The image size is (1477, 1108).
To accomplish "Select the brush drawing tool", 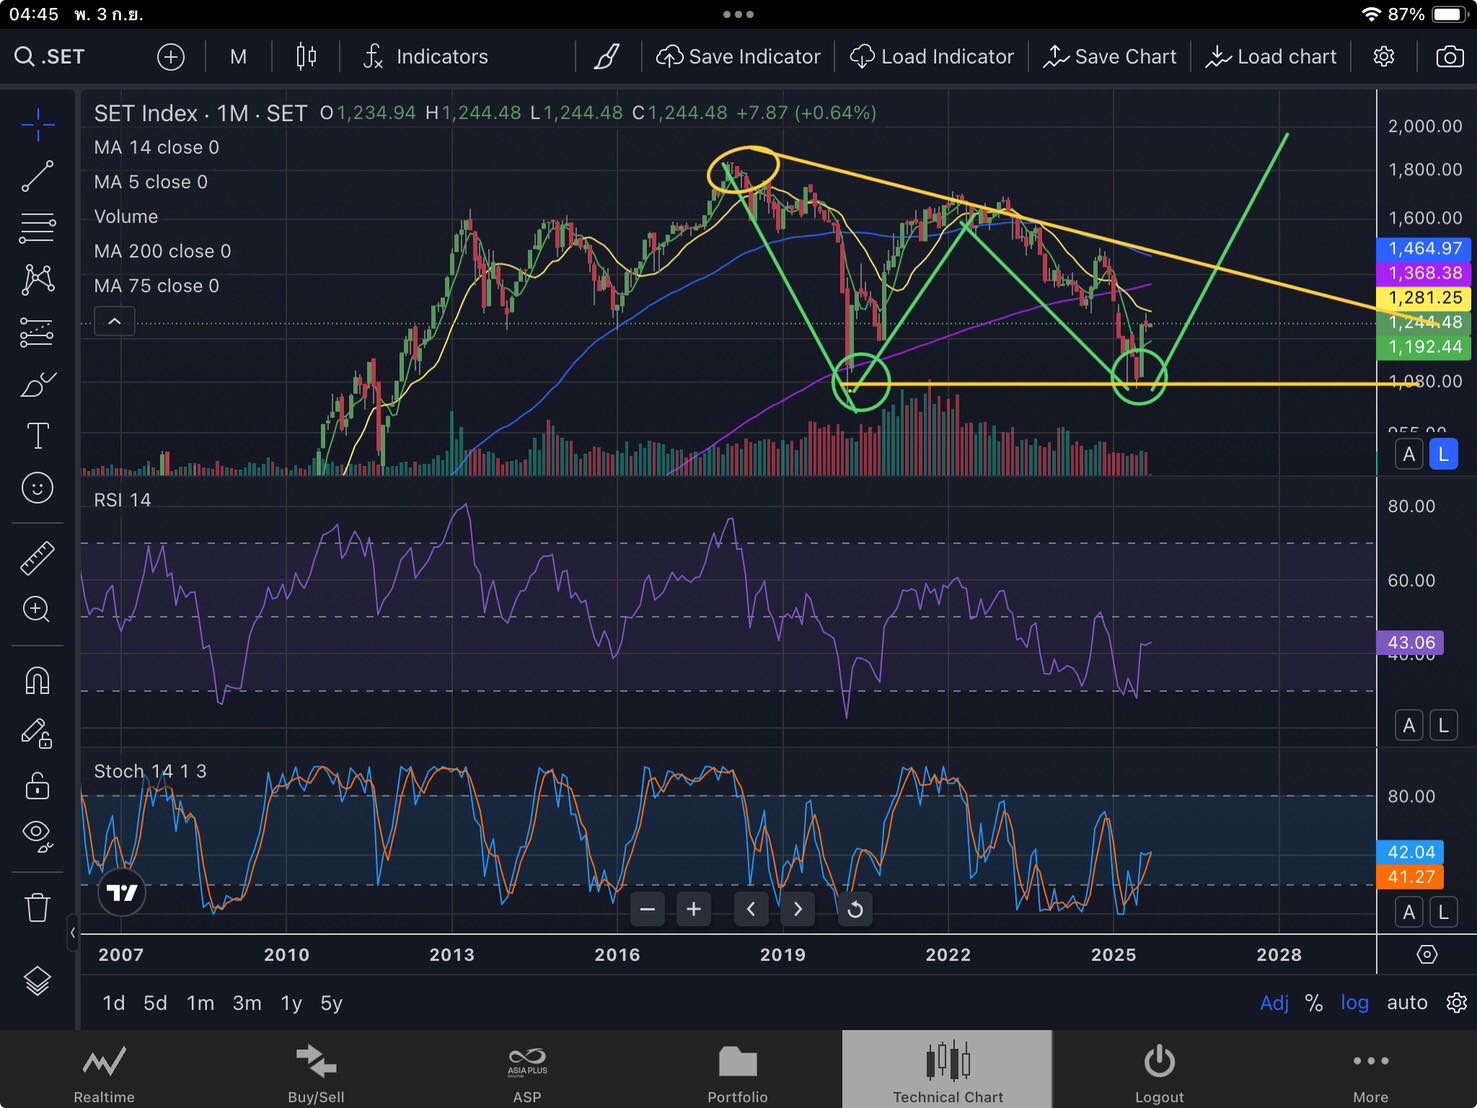I will click(x=37, y=384).
